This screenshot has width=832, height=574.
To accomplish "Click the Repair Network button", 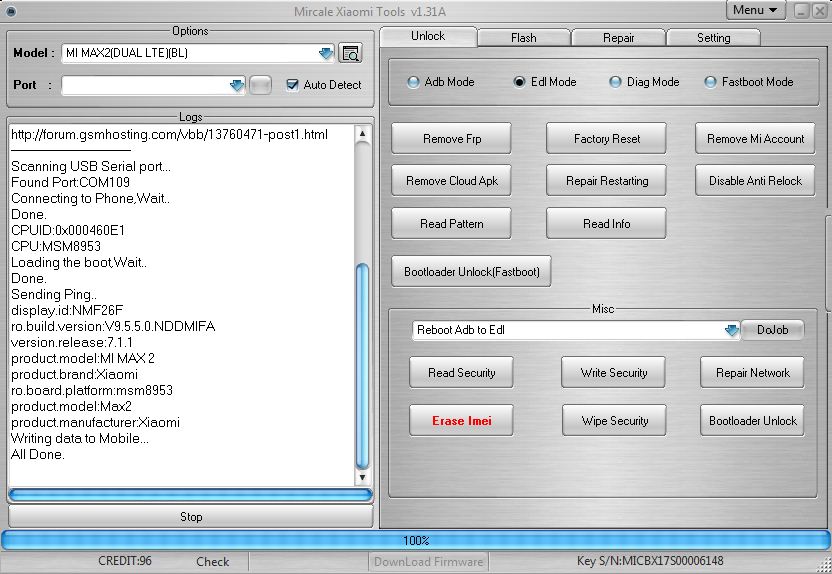I will pos(752,372).
